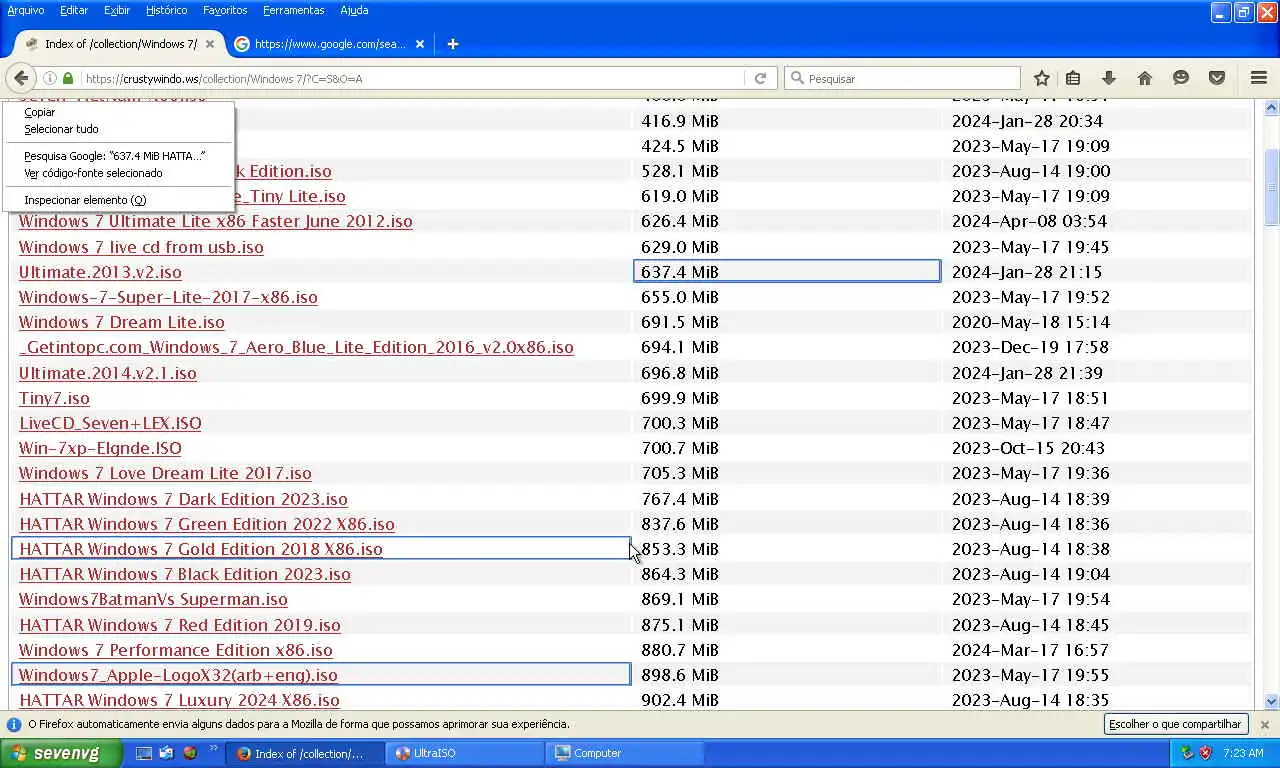Viewport: 1280px width, 768px height.
Task: Open Windows 7 Dream Lite.iso link
Action: click(x=121, y=322)
